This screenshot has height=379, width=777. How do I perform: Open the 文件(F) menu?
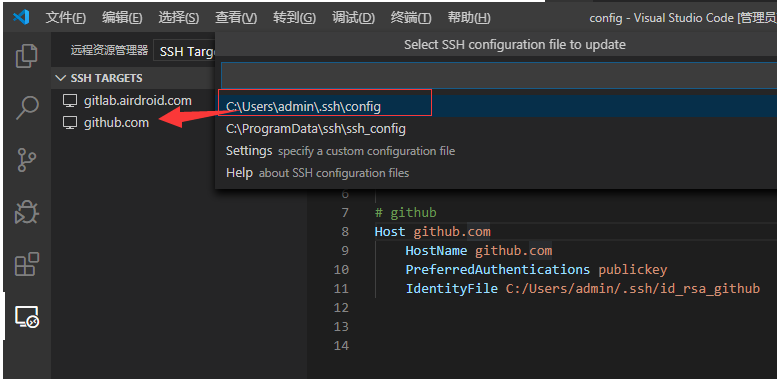coord(65,18)
